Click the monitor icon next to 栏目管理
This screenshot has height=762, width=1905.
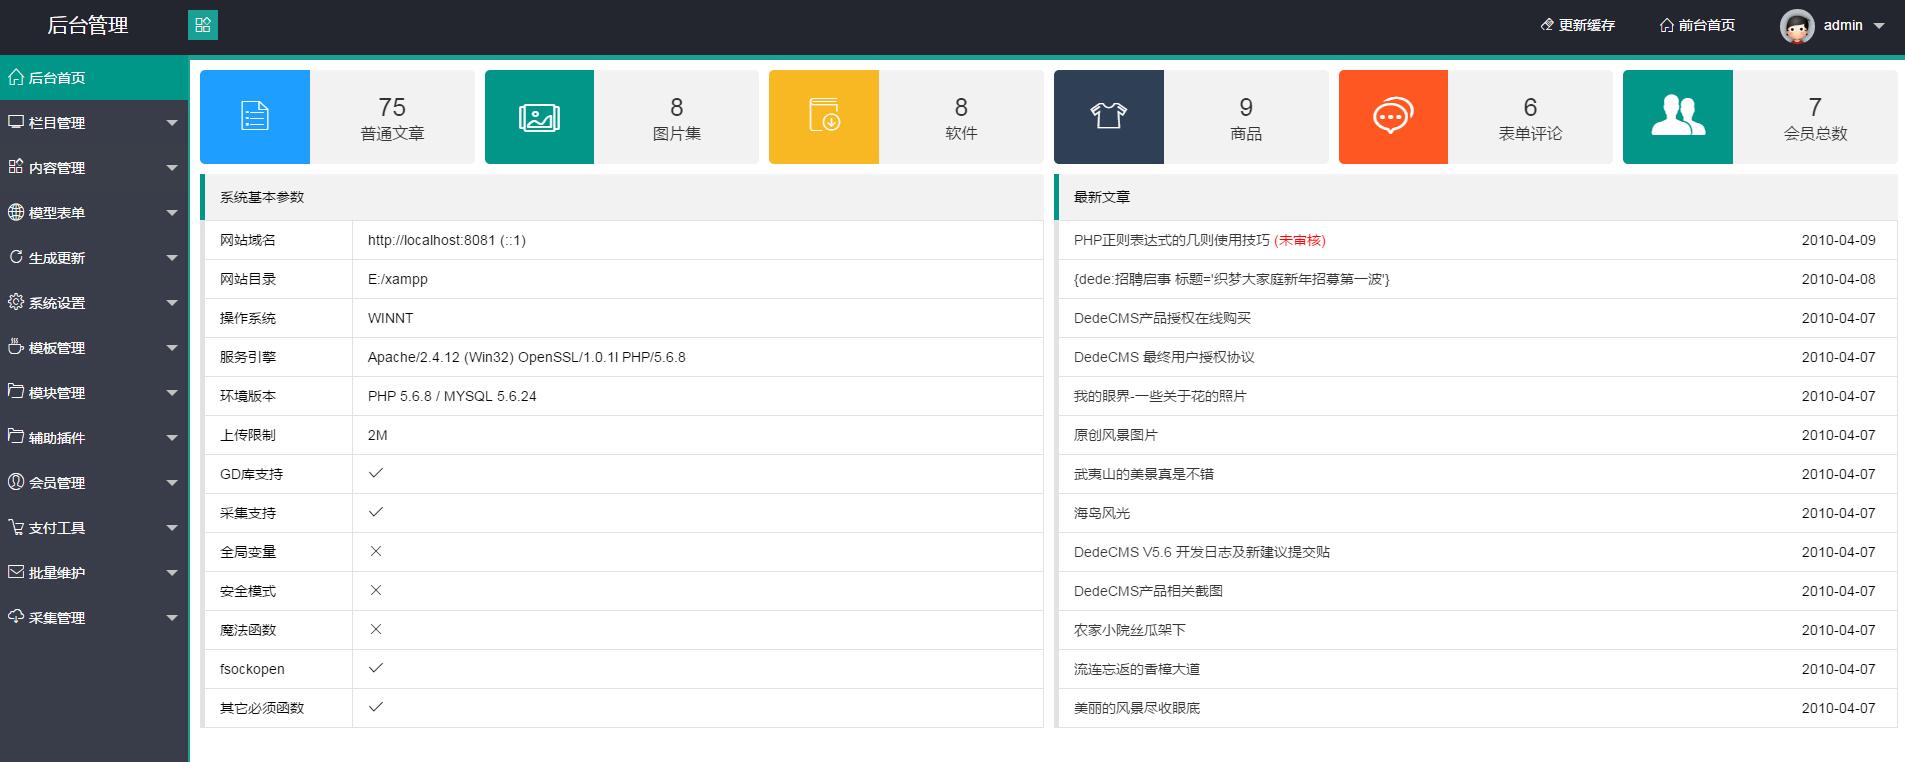pos(16,122)
